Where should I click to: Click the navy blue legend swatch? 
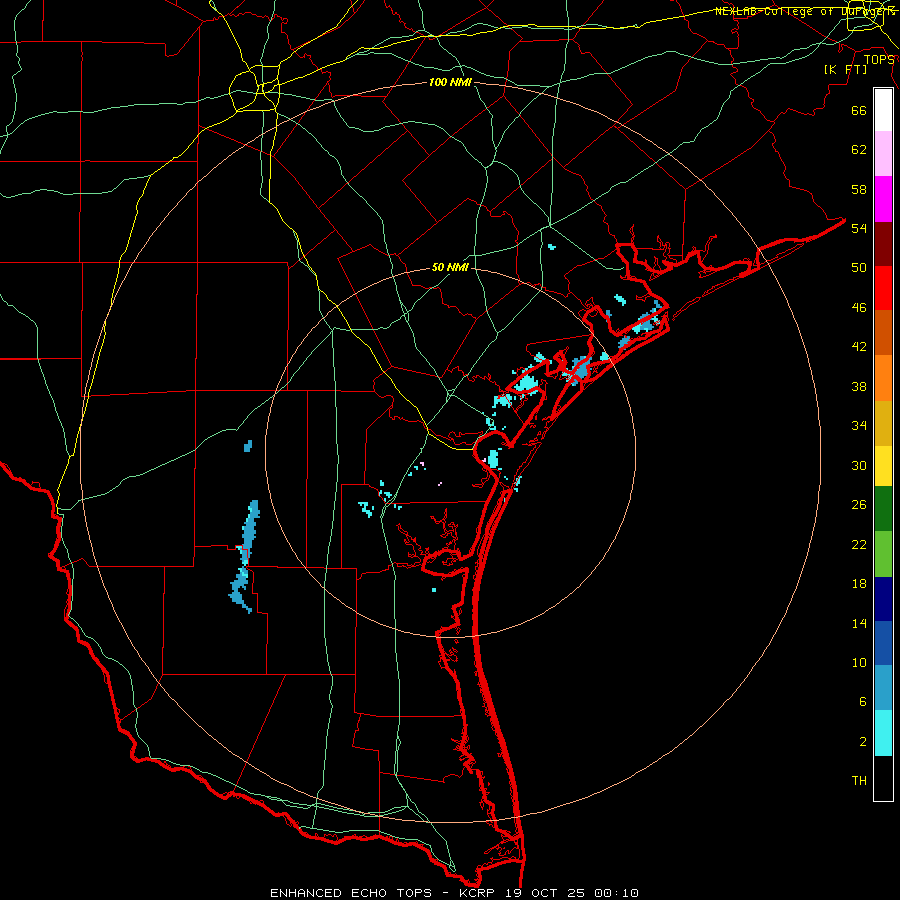pyautogui.click(x=883, y=599)
